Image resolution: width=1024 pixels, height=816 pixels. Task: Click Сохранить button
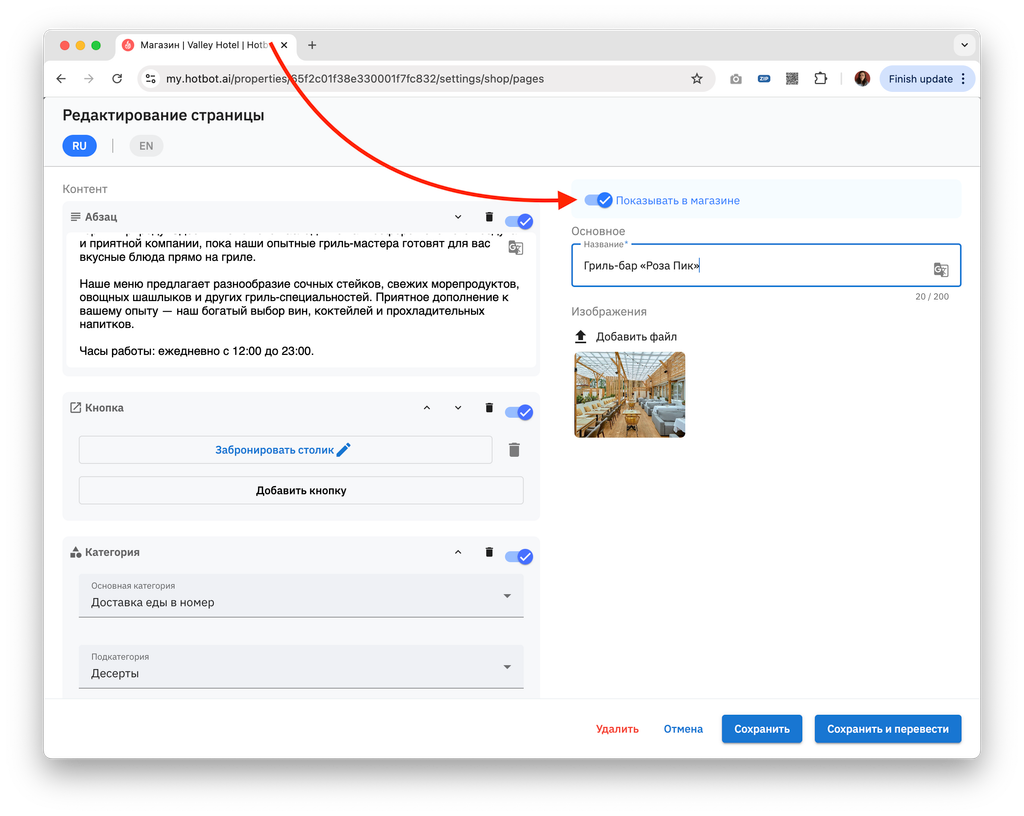[x=761, y=729]
